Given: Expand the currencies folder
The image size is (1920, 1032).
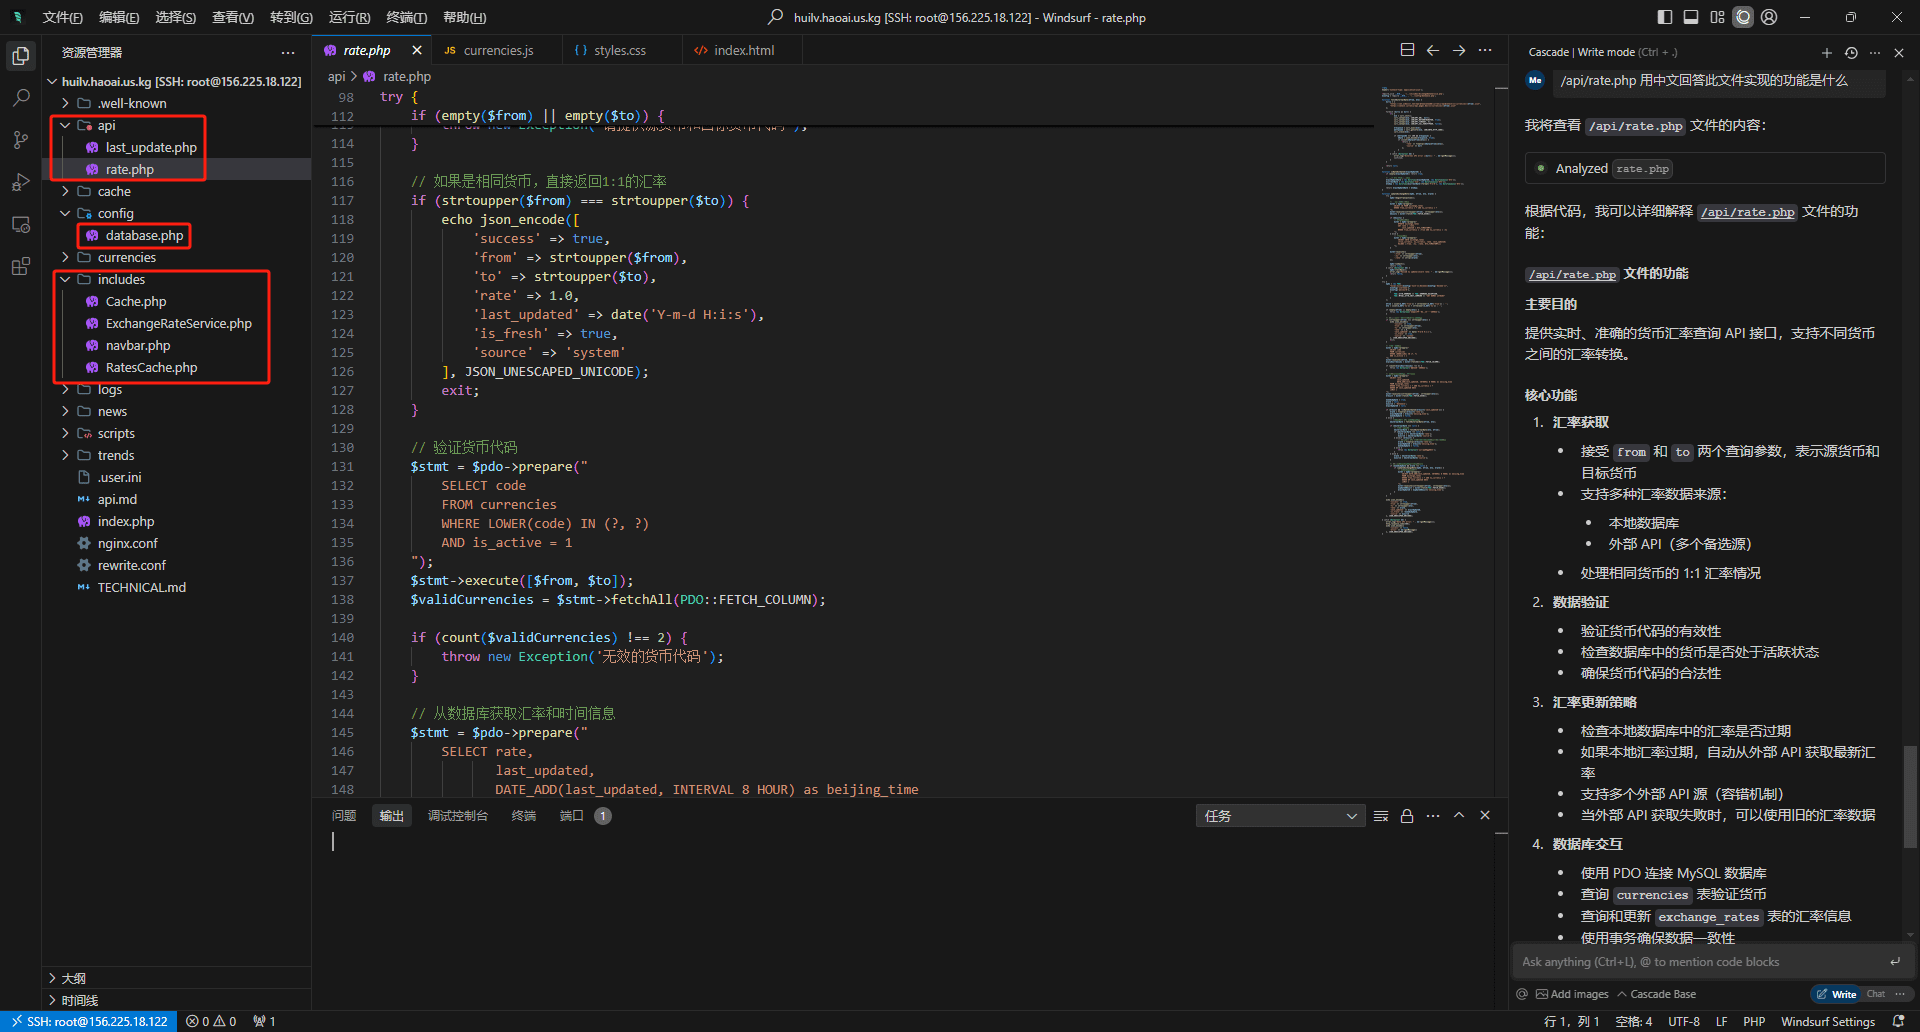Looking at the screenshot, I should (65, 257).
